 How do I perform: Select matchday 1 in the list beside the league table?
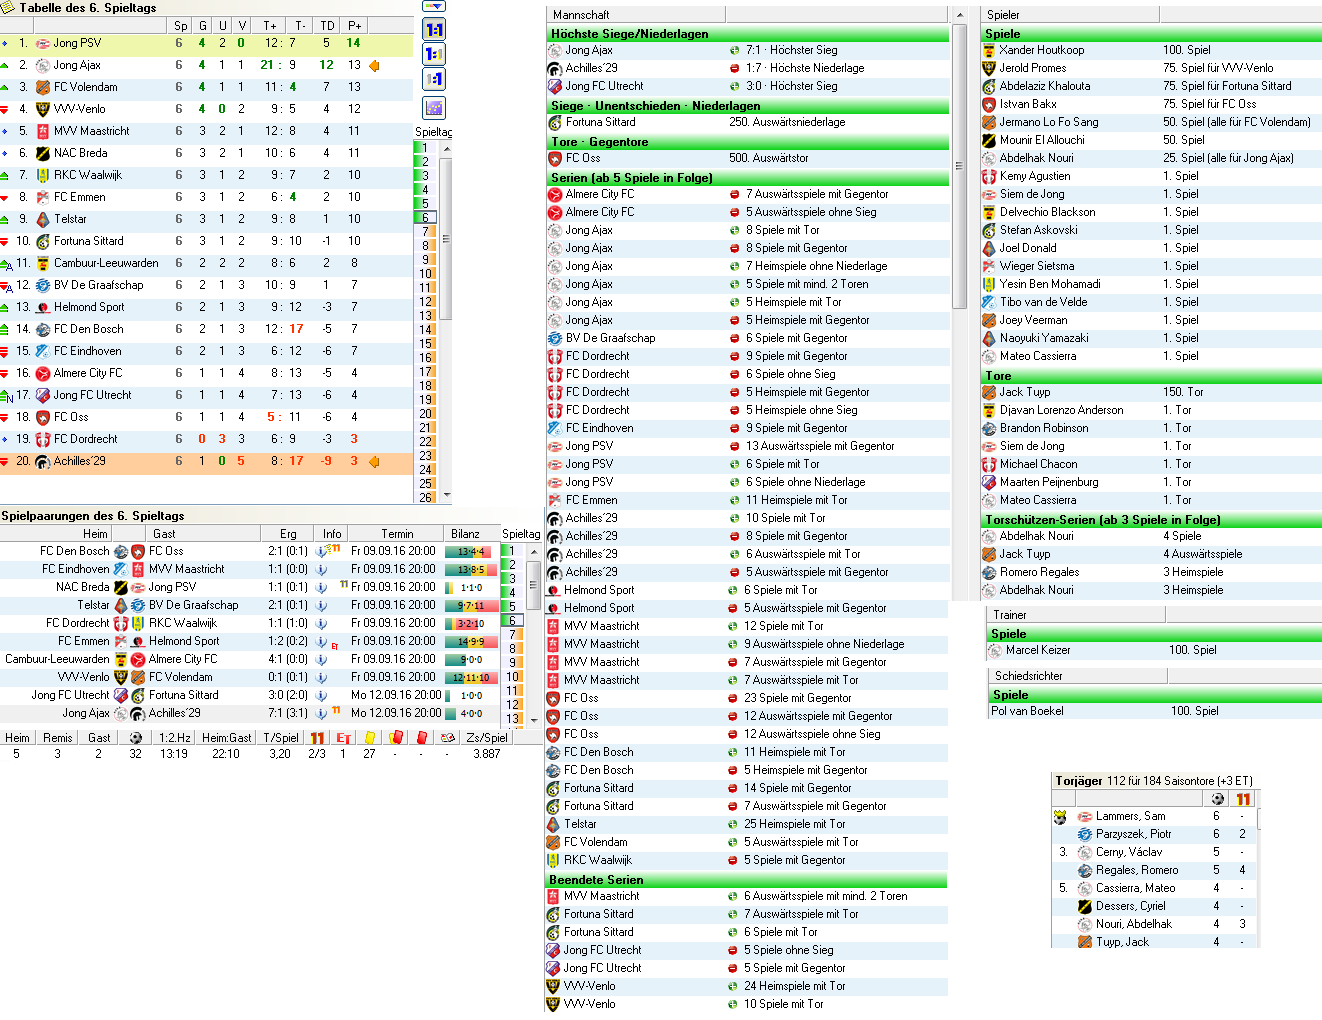coord(425,147)
